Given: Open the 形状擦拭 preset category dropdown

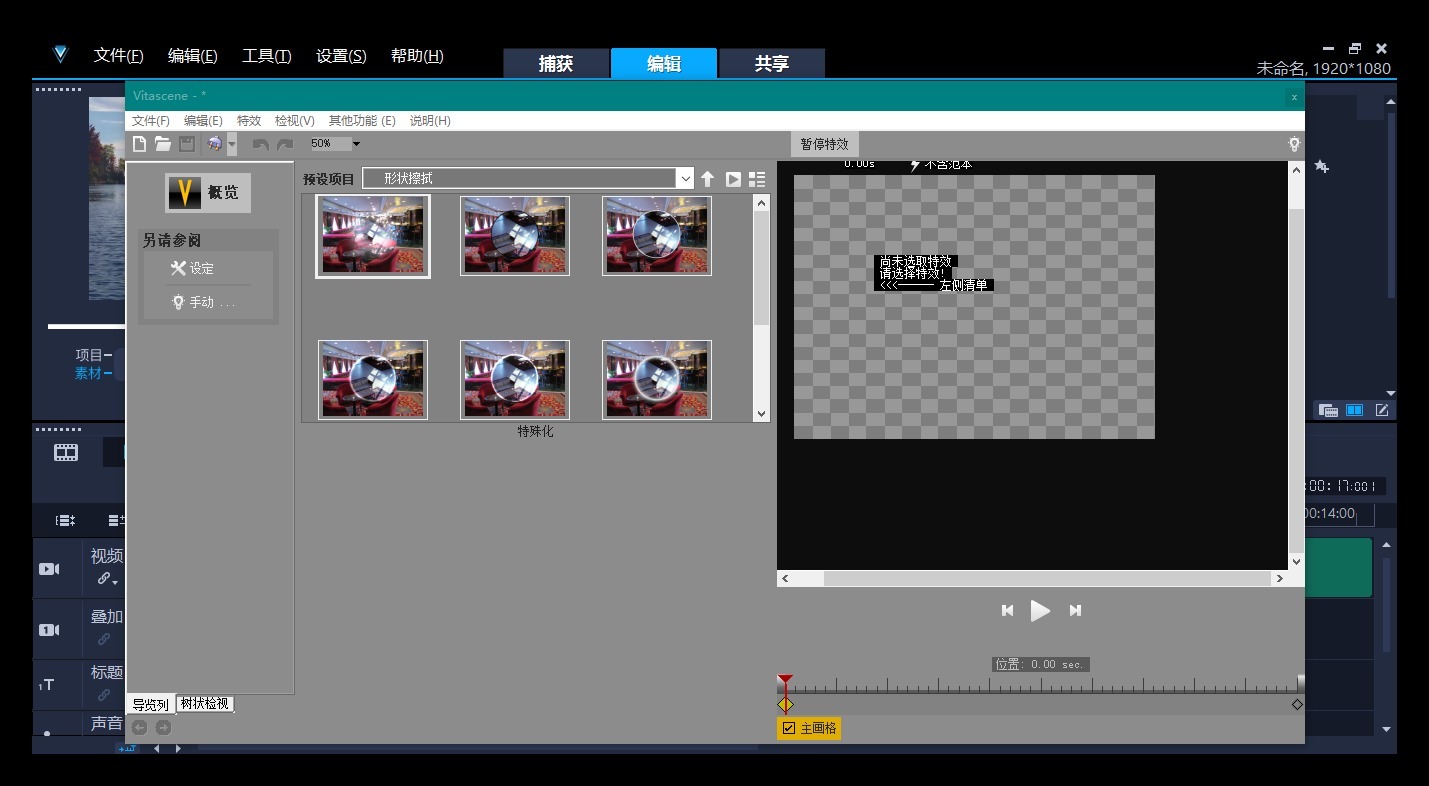Looking at the screenshot, I should coord(684,179).
